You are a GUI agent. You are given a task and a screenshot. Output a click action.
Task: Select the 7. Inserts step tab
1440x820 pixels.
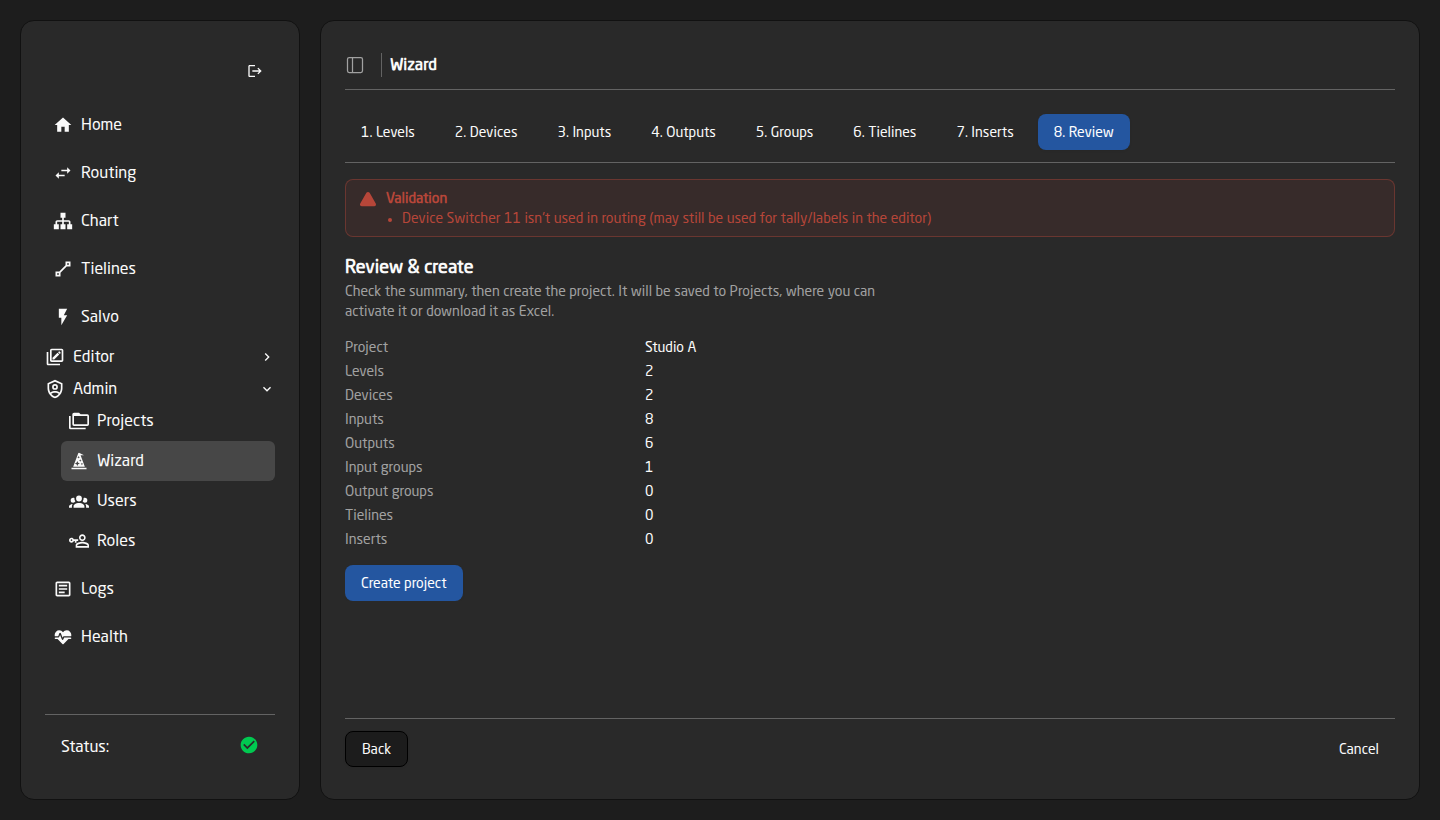(x=985, y=132)
